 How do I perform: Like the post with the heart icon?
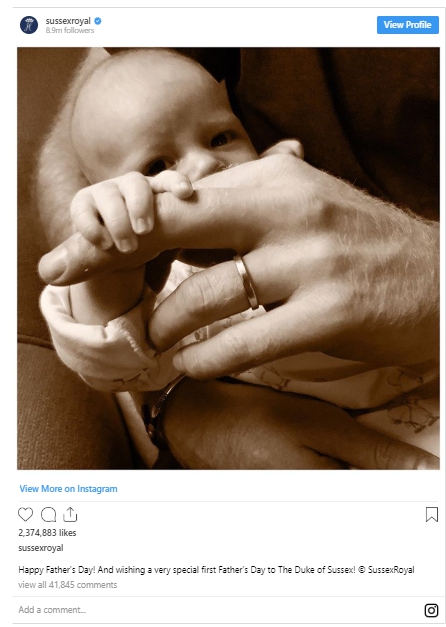tap(25, 514)
